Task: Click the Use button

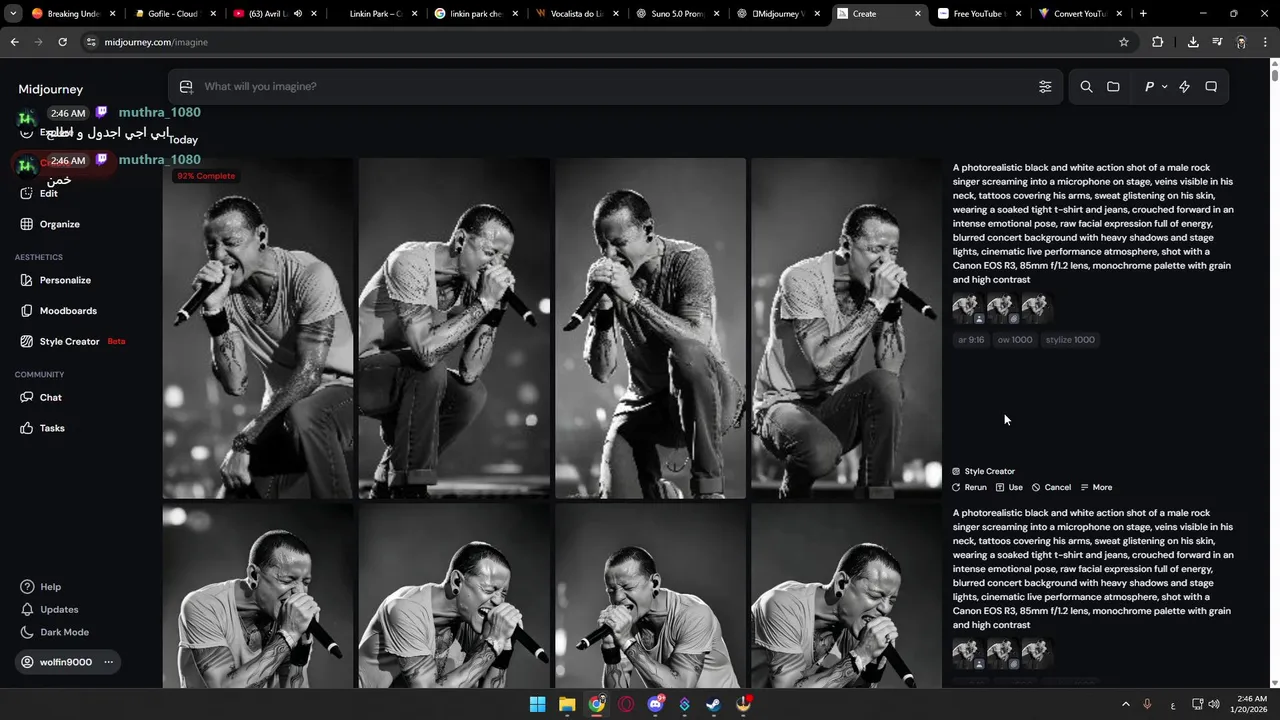Action: (1010, 488)
